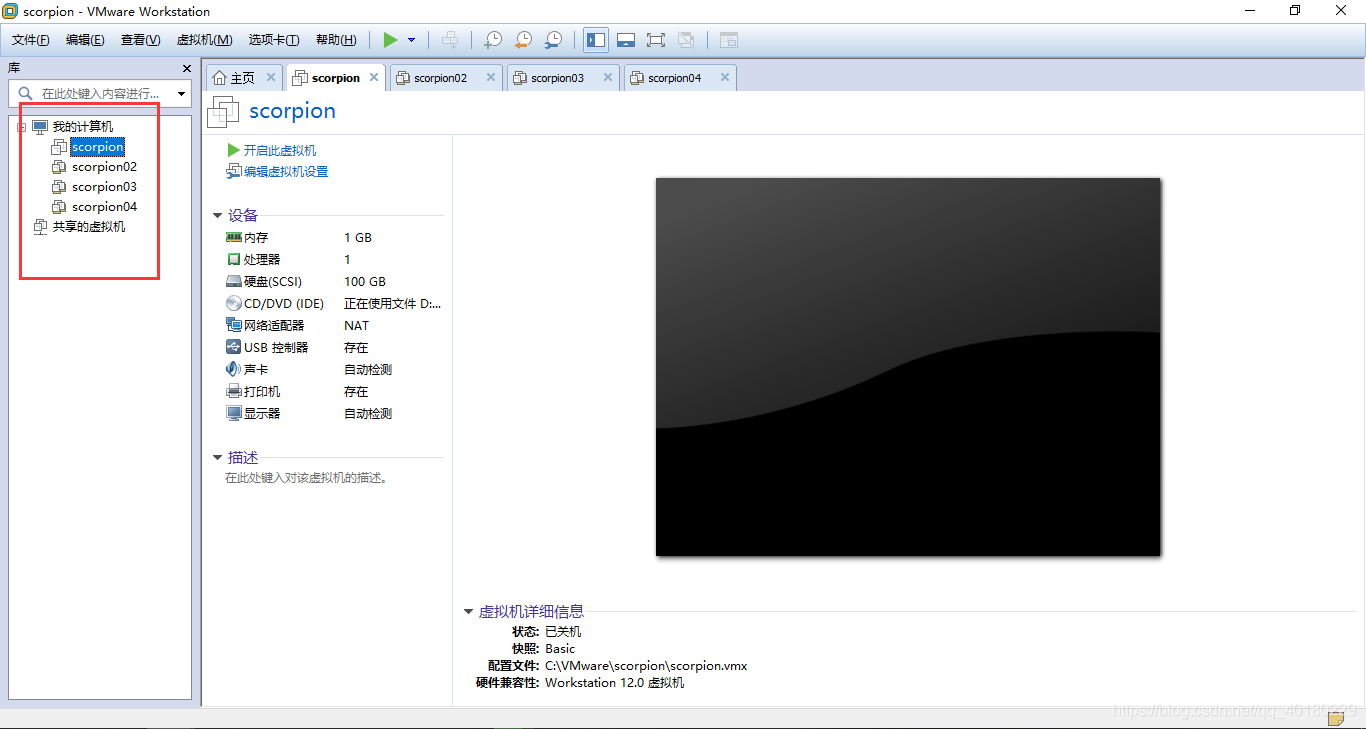The width and height of the screenshot is (1366, 729).
Task: Open the power options dropdown arrow
Action: 411,40
